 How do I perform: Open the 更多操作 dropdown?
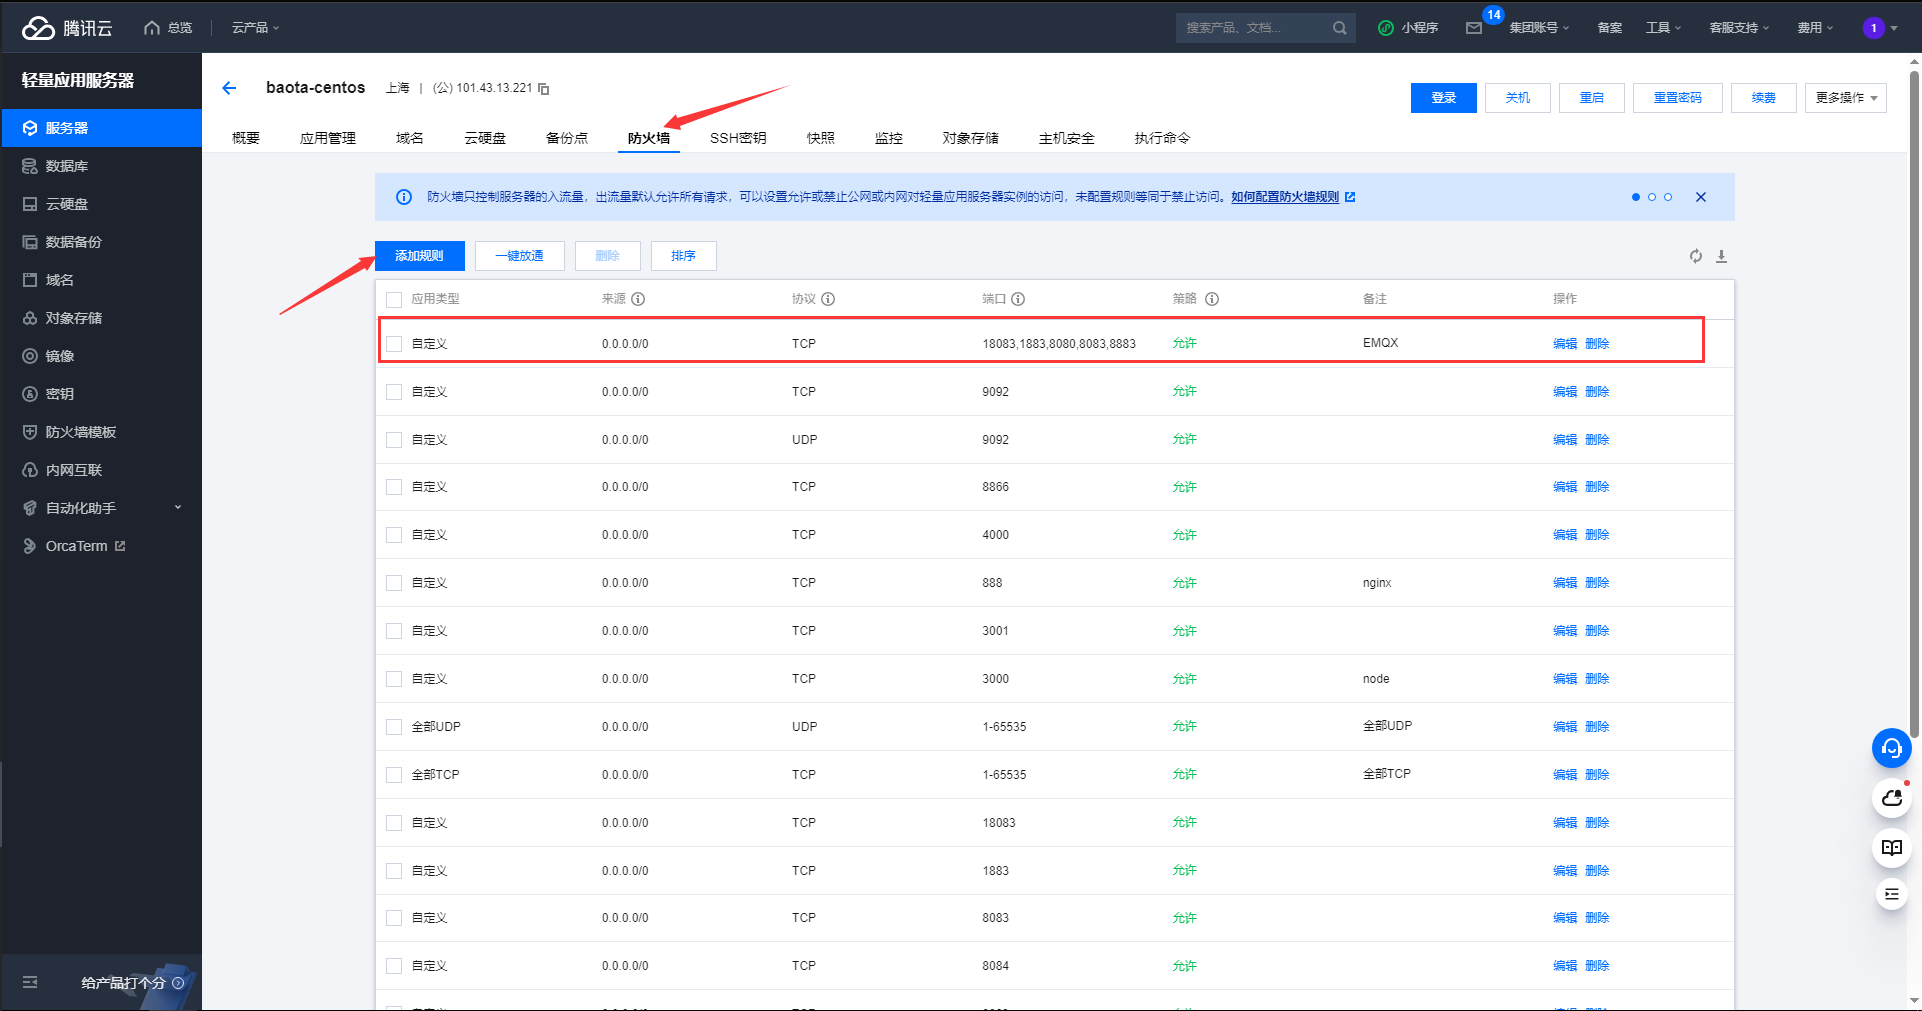(x=1845, y=98)
